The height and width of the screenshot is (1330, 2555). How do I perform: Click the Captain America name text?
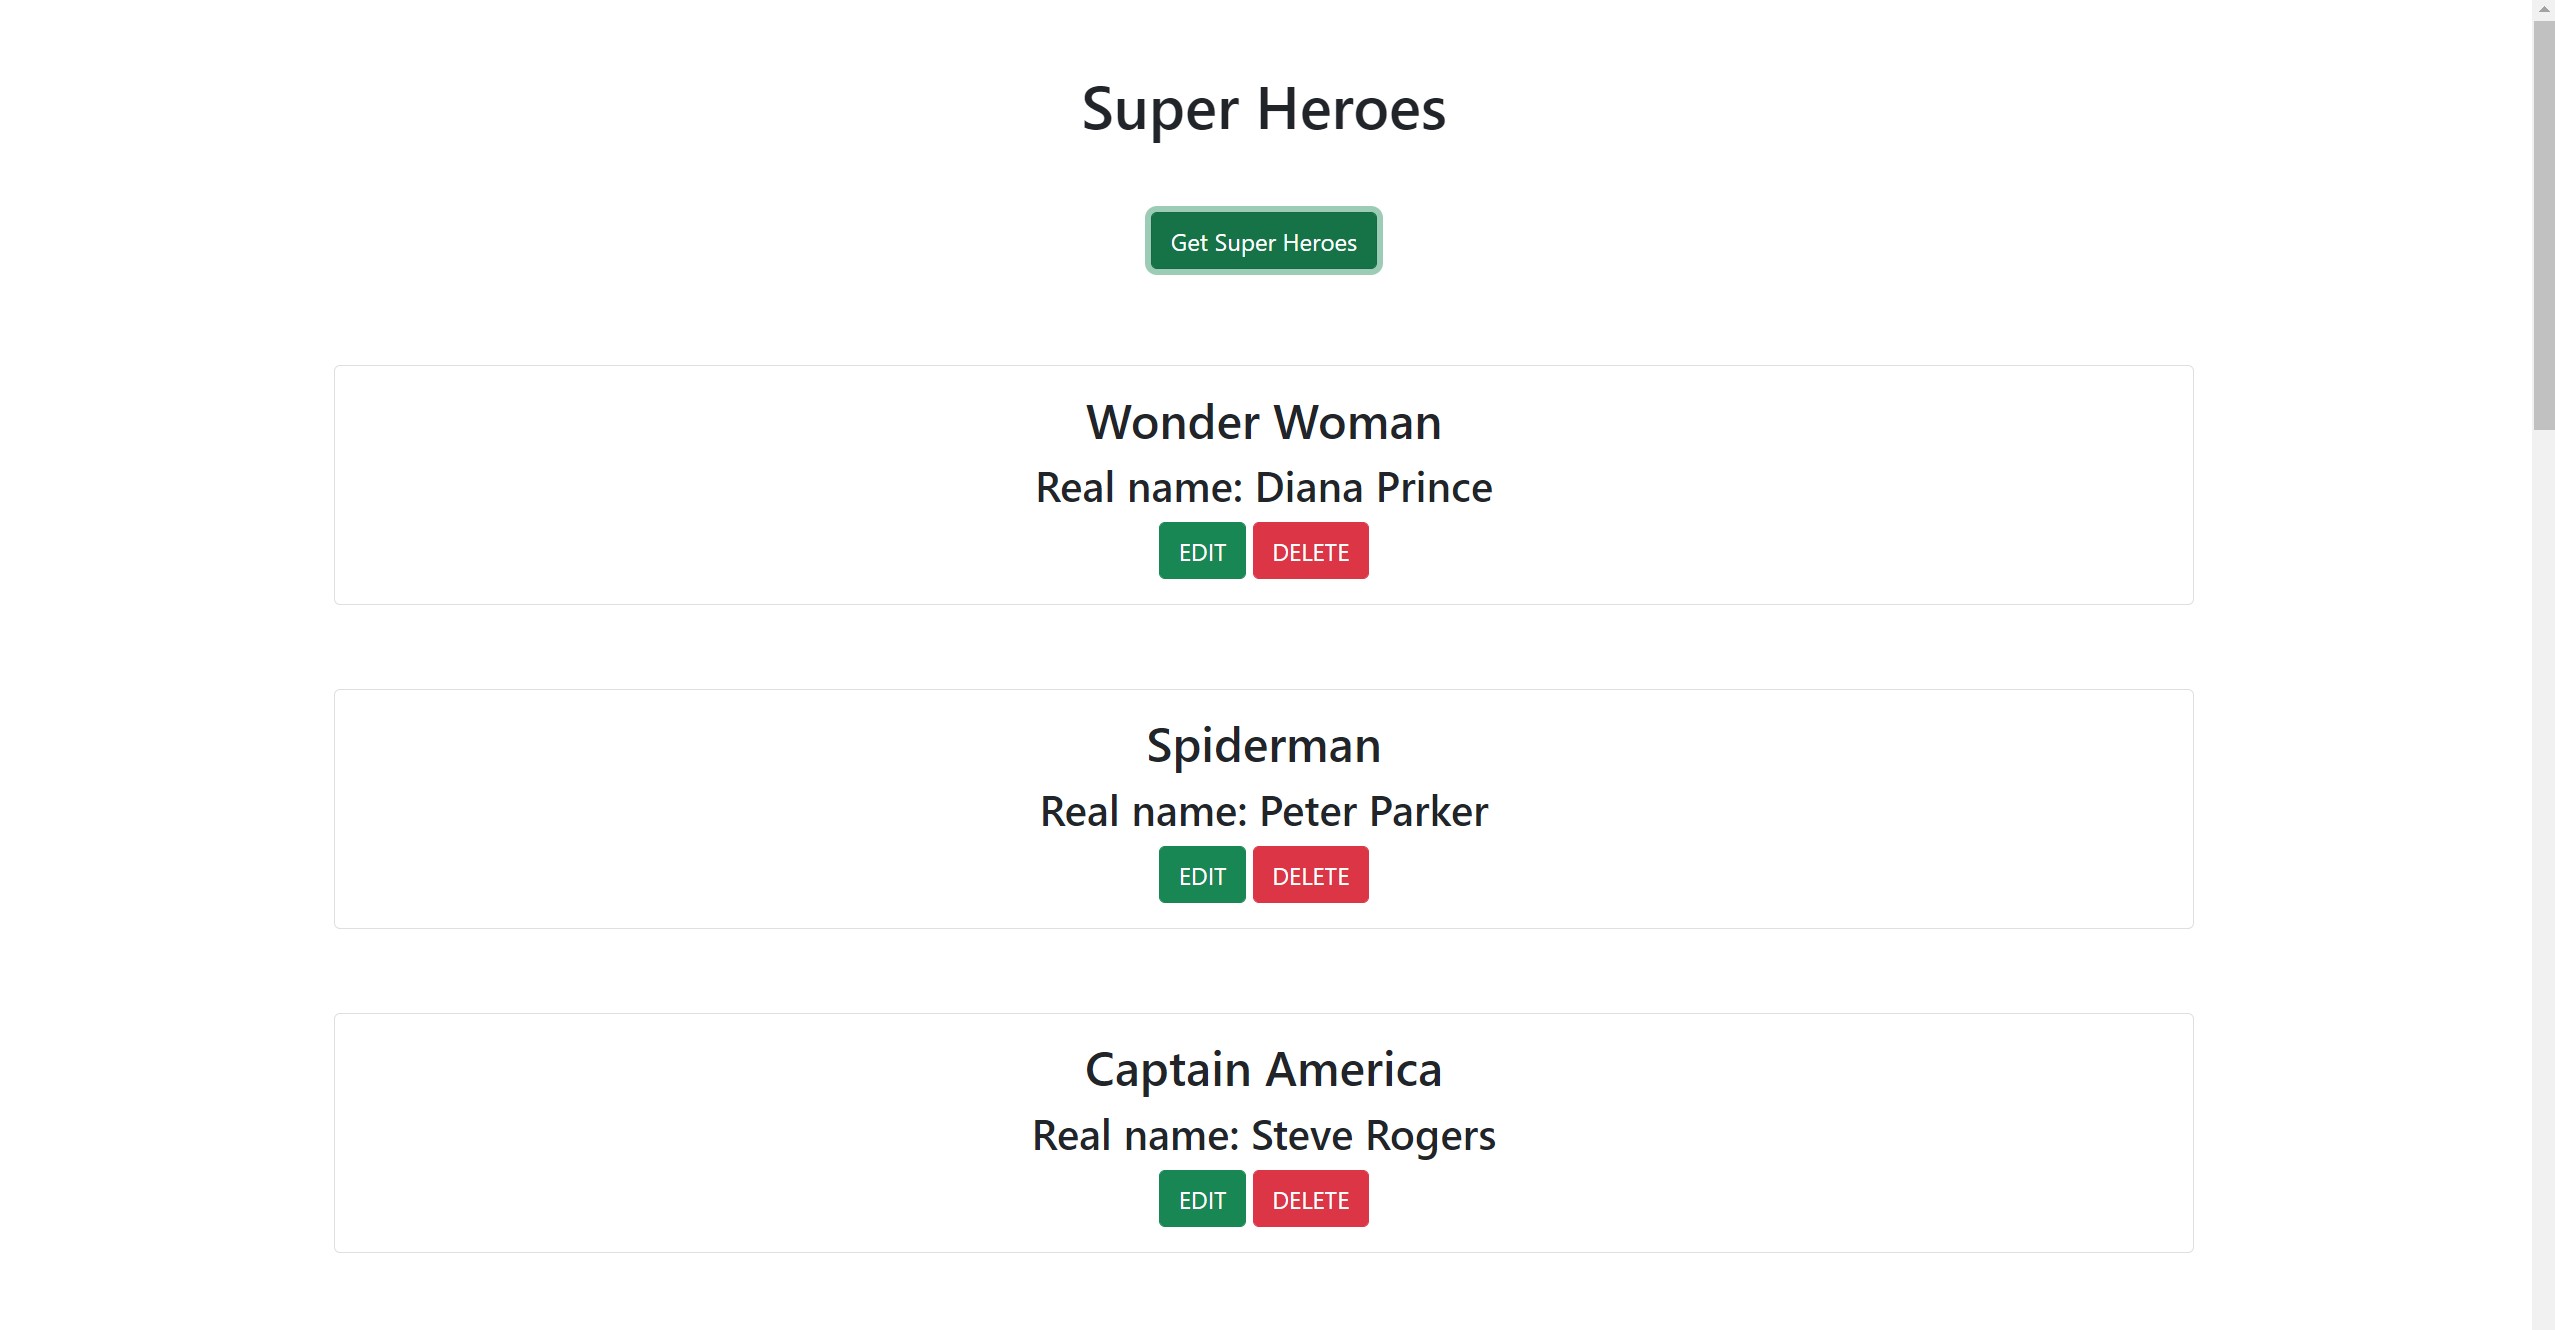point(1263,1068)
